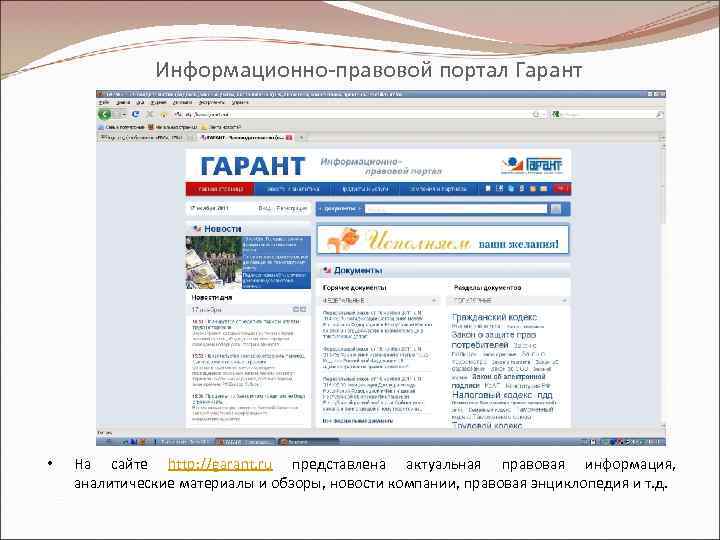The height and width of the screenshot is (540, 720).
Task: Click the browser window vertical scrollbar
Action: tap(663, 285)
